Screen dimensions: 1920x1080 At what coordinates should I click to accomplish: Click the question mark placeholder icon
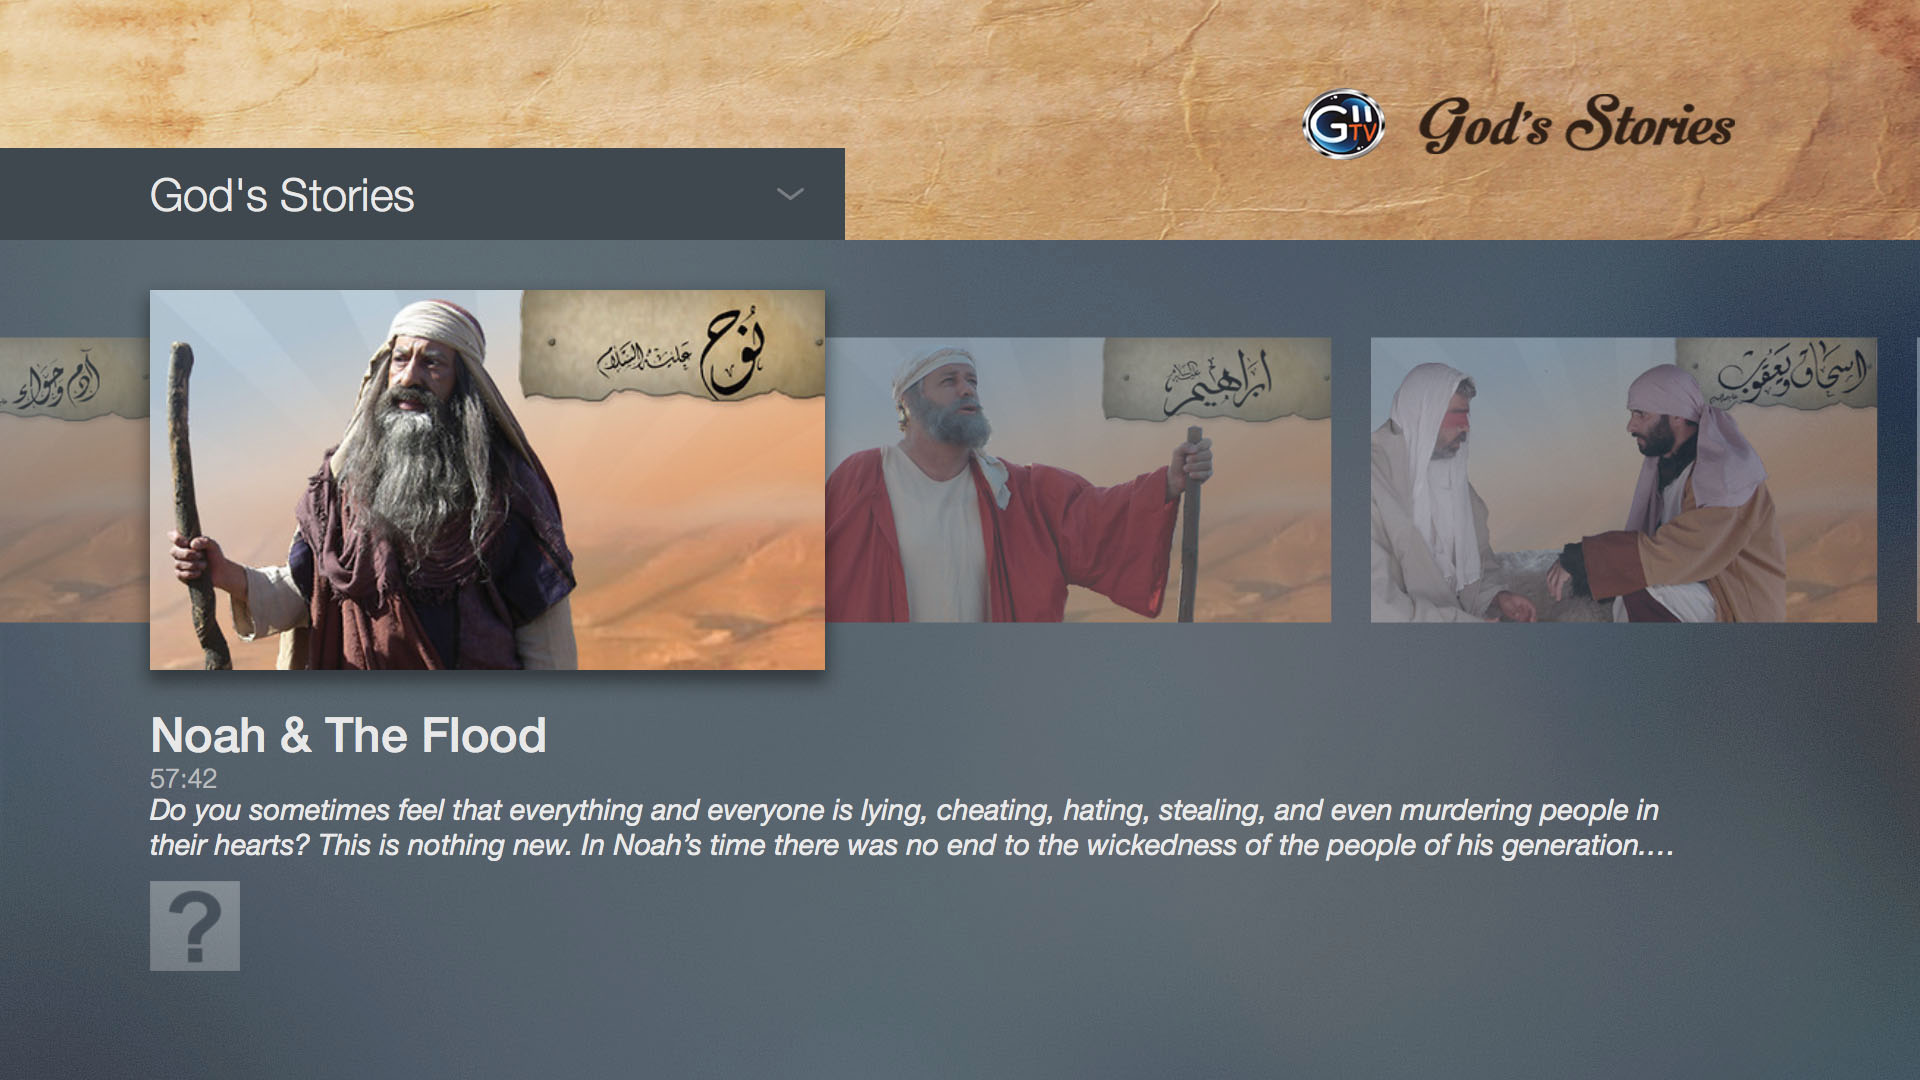tap(195, 925)
